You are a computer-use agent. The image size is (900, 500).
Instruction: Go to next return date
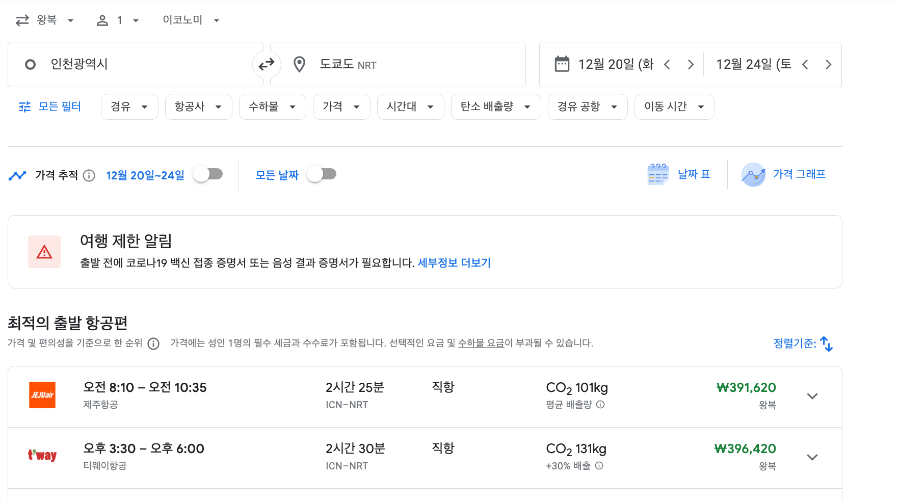828,64
